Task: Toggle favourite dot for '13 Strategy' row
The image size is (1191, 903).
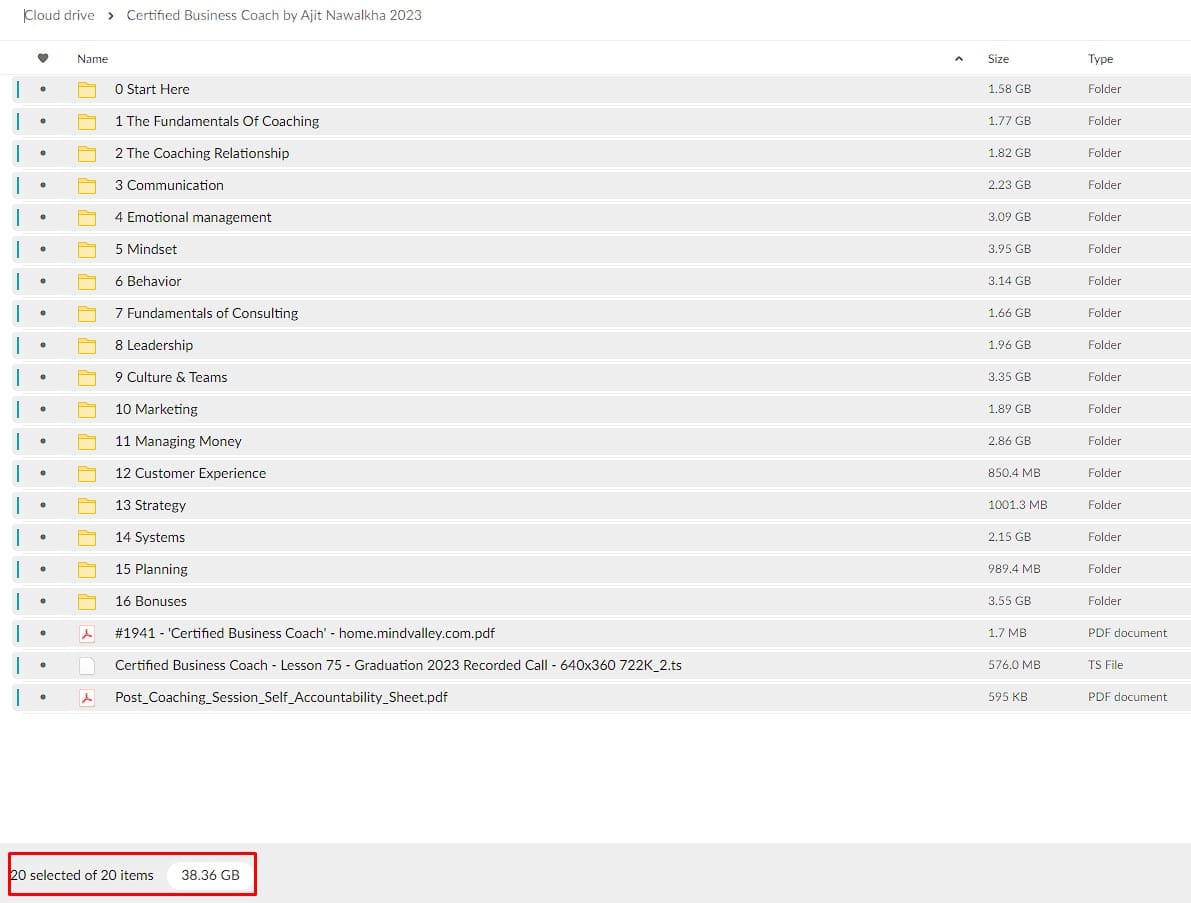Action: click(x=43, y=505)
